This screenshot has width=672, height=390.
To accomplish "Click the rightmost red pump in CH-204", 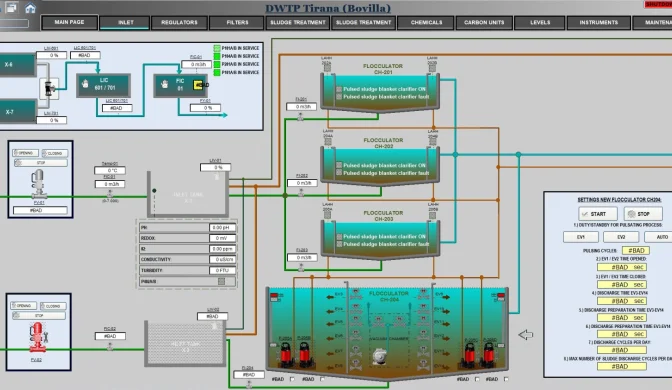I will [489, 354].
